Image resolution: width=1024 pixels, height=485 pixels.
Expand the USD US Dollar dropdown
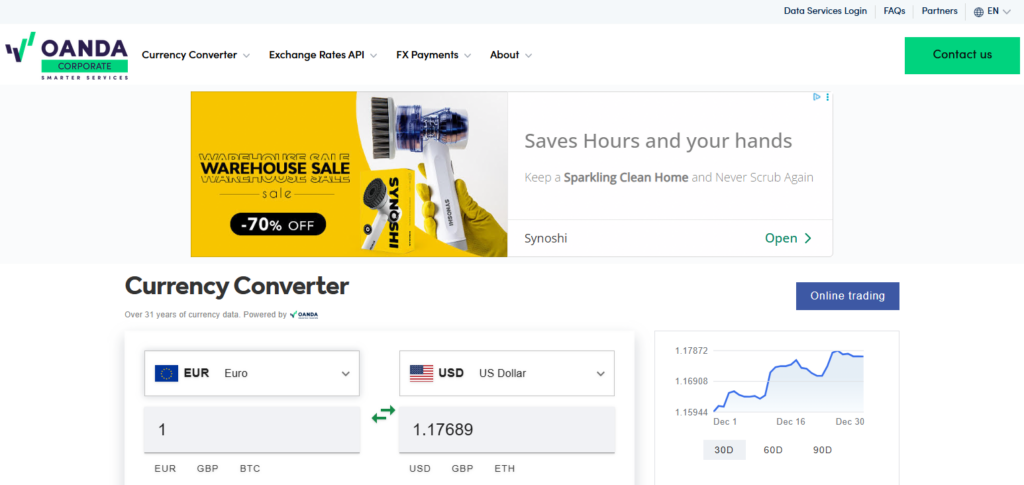click(601, 373)
